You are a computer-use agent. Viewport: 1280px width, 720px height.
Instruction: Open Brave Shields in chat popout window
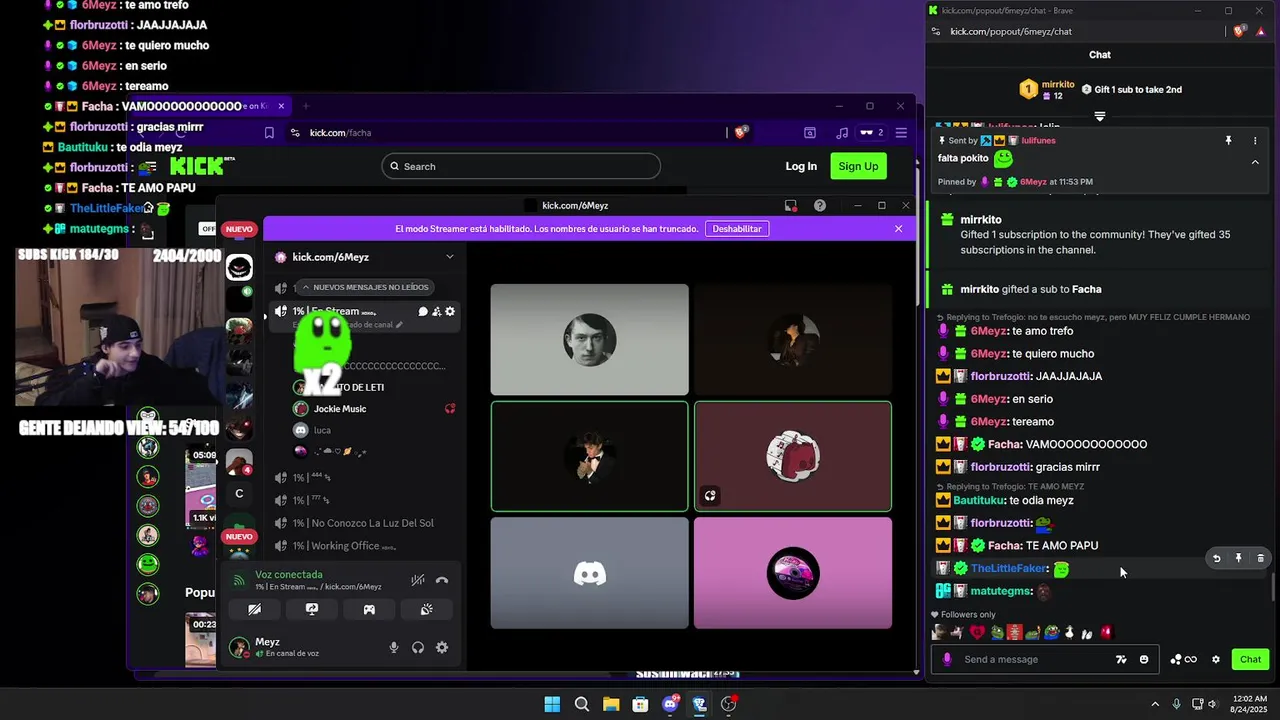pyautogui.click(x=1239, y=31)
